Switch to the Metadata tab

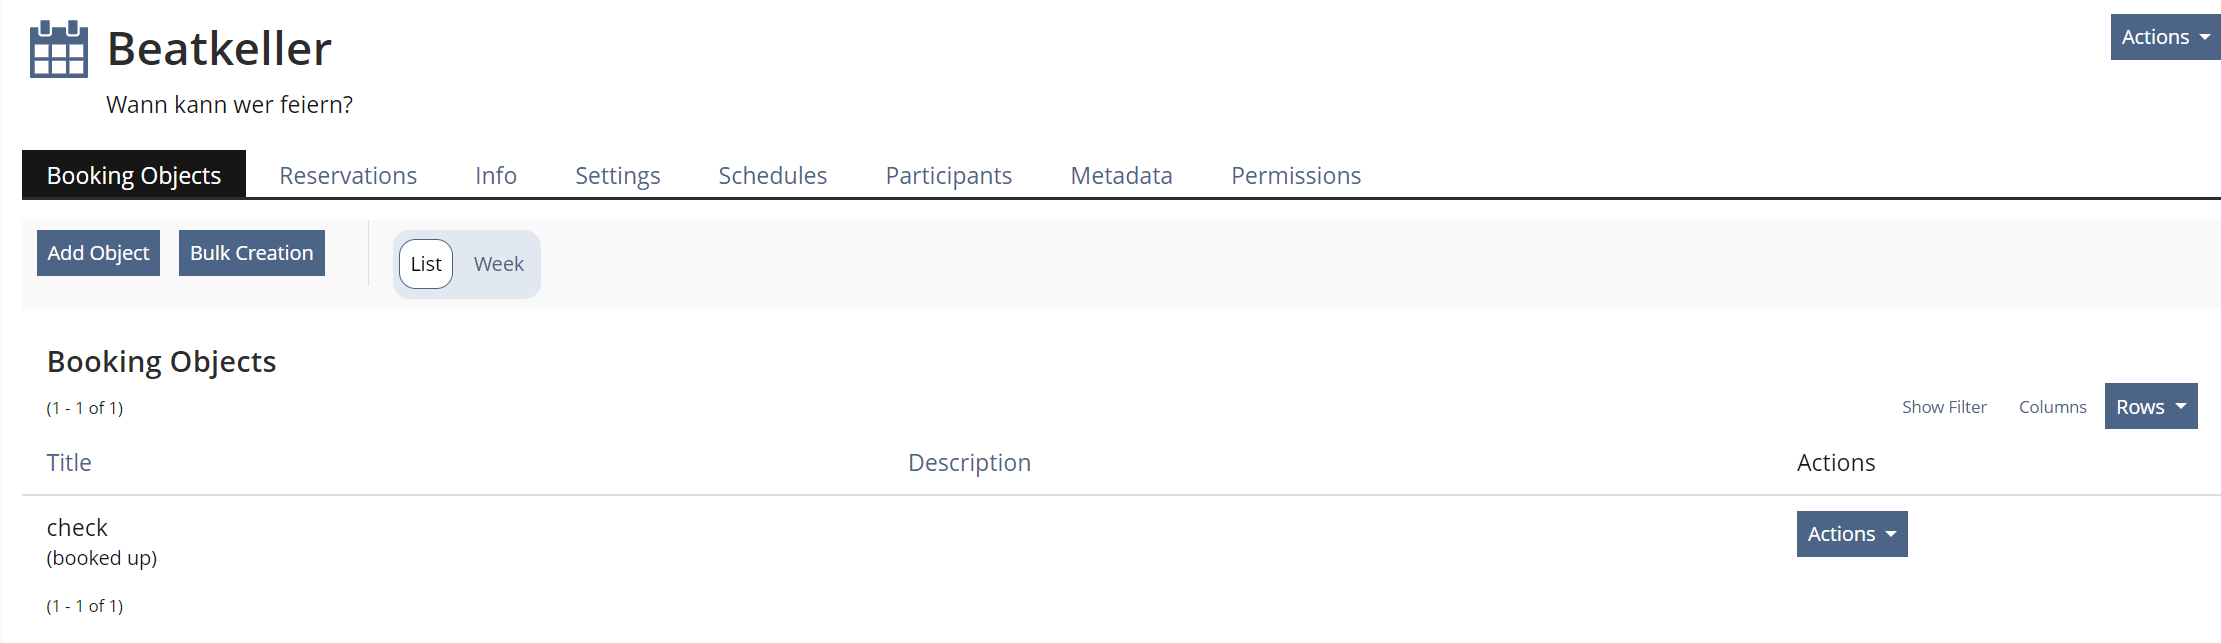[1121, 176]
